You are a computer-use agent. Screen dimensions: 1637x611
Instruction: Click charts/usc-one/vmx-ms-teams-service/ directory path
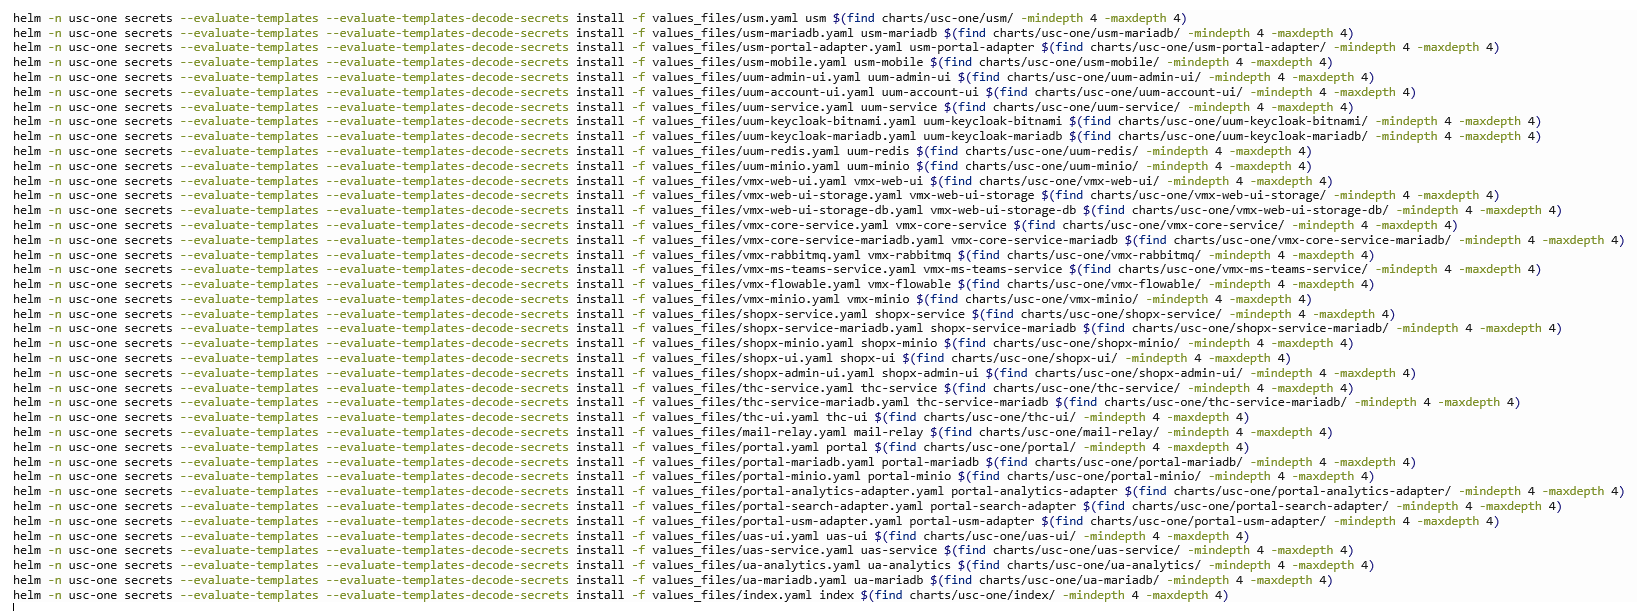coord(1243,269)
